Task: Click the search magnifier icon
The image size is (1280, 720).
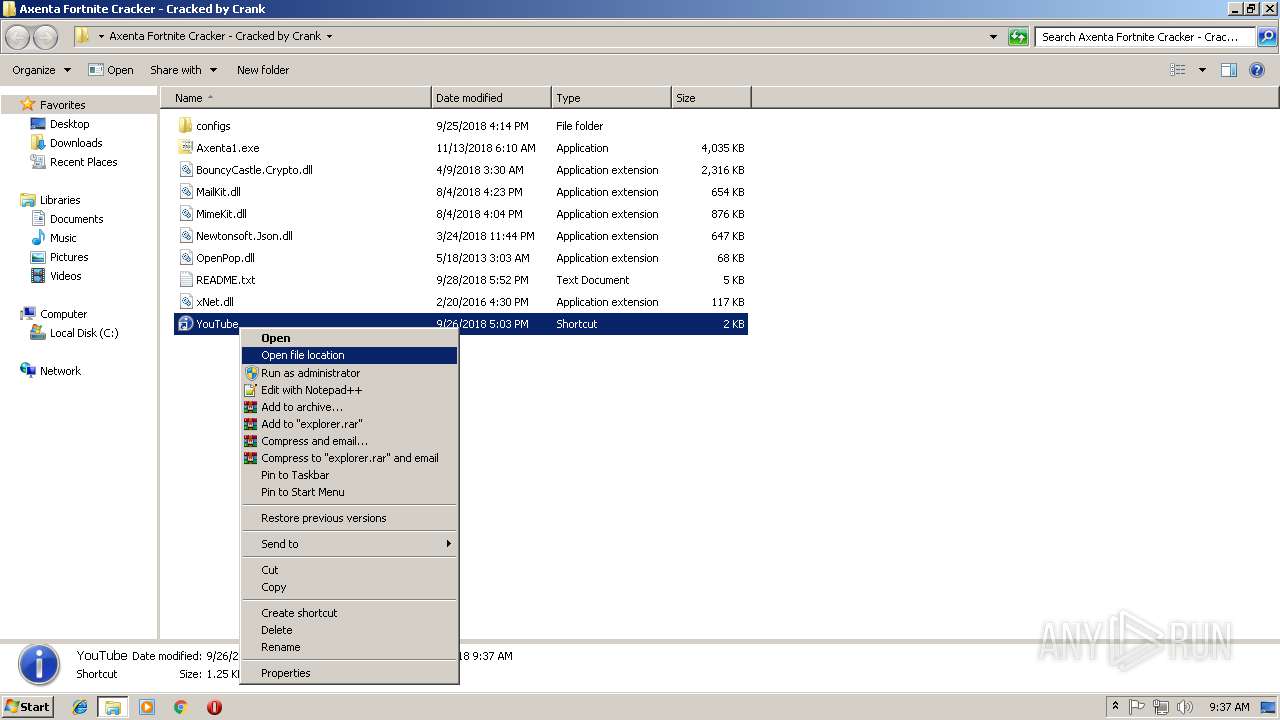Action: (1266, 37)
